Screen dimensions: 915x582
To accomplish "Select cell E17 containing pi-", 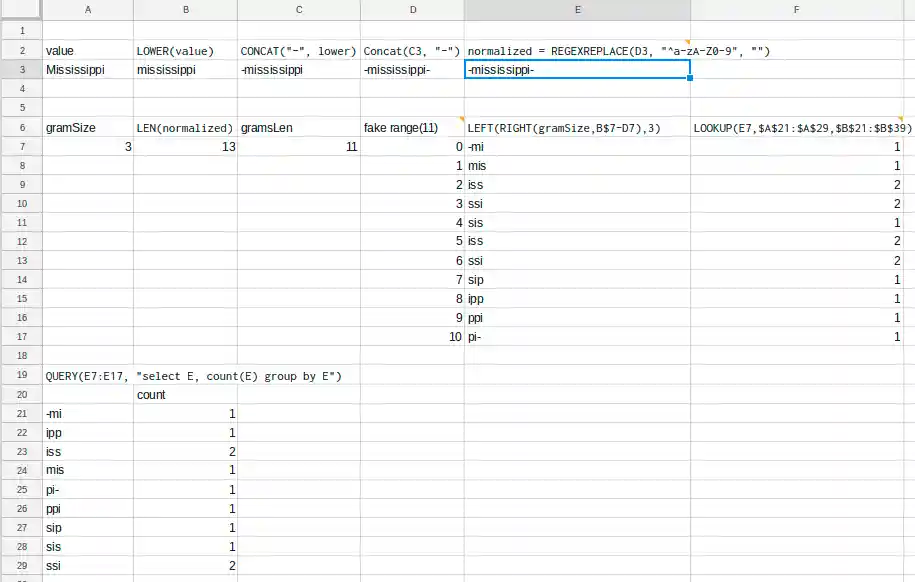I will (x=577, y=337).
